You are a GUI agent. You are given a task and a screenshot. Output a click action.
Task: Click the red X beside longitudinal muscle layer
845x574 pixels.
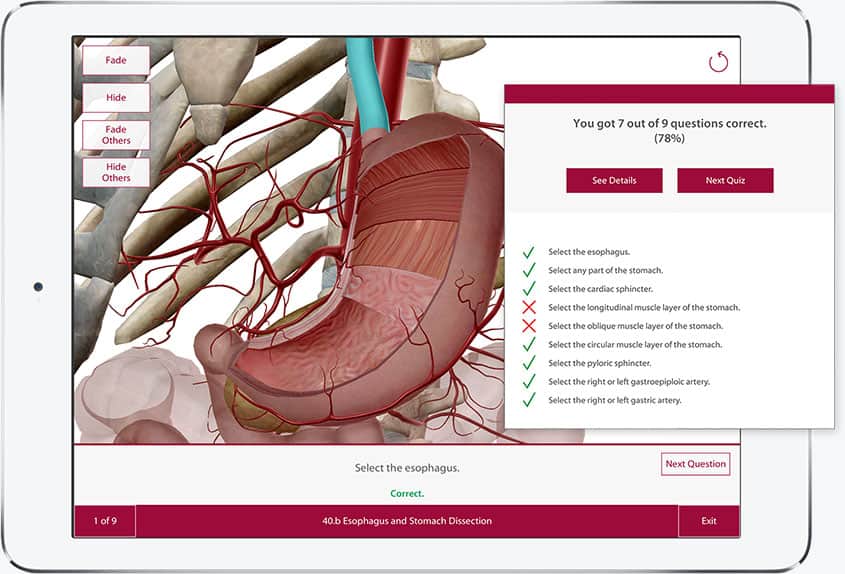click(528, 307)
